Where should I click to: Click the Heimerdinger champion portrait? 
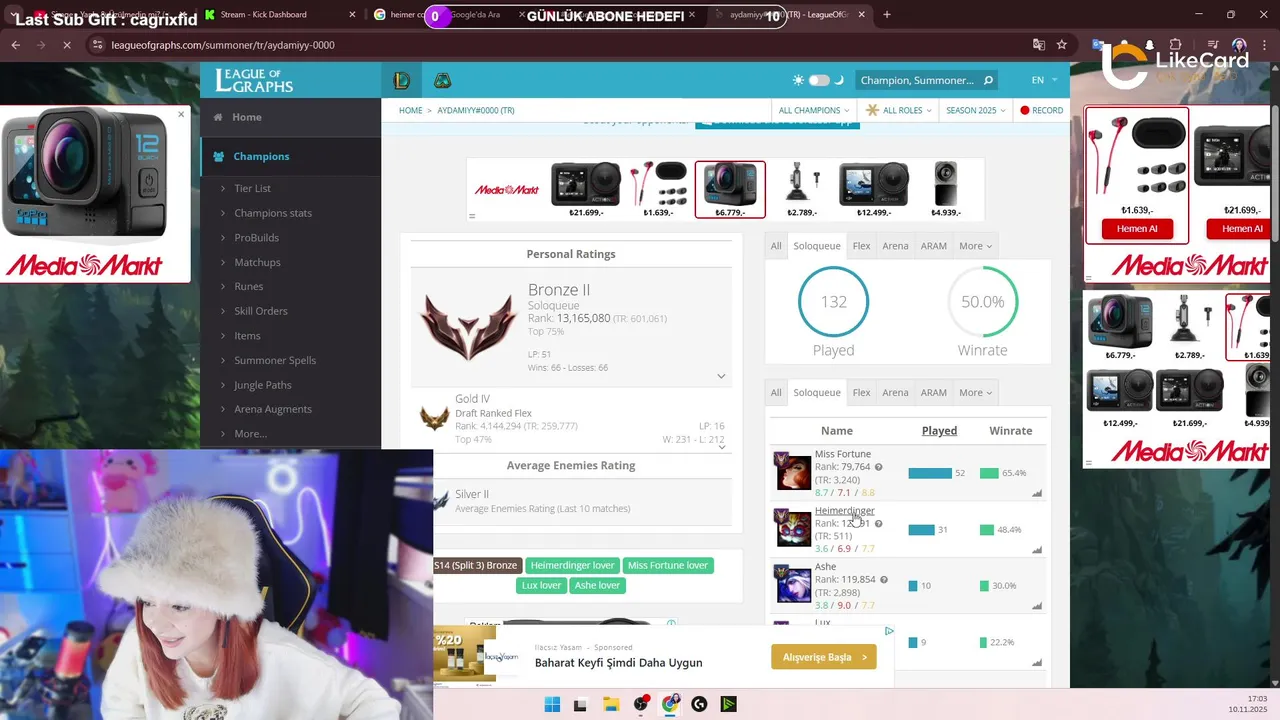794,528
